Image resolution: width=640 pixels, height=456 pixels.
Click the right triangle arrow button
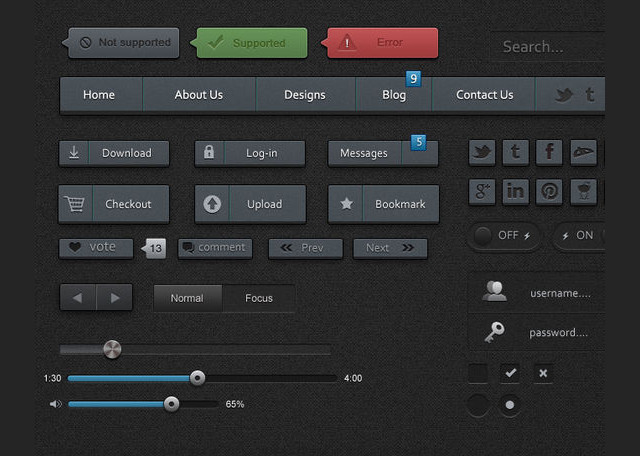(114, 298)
